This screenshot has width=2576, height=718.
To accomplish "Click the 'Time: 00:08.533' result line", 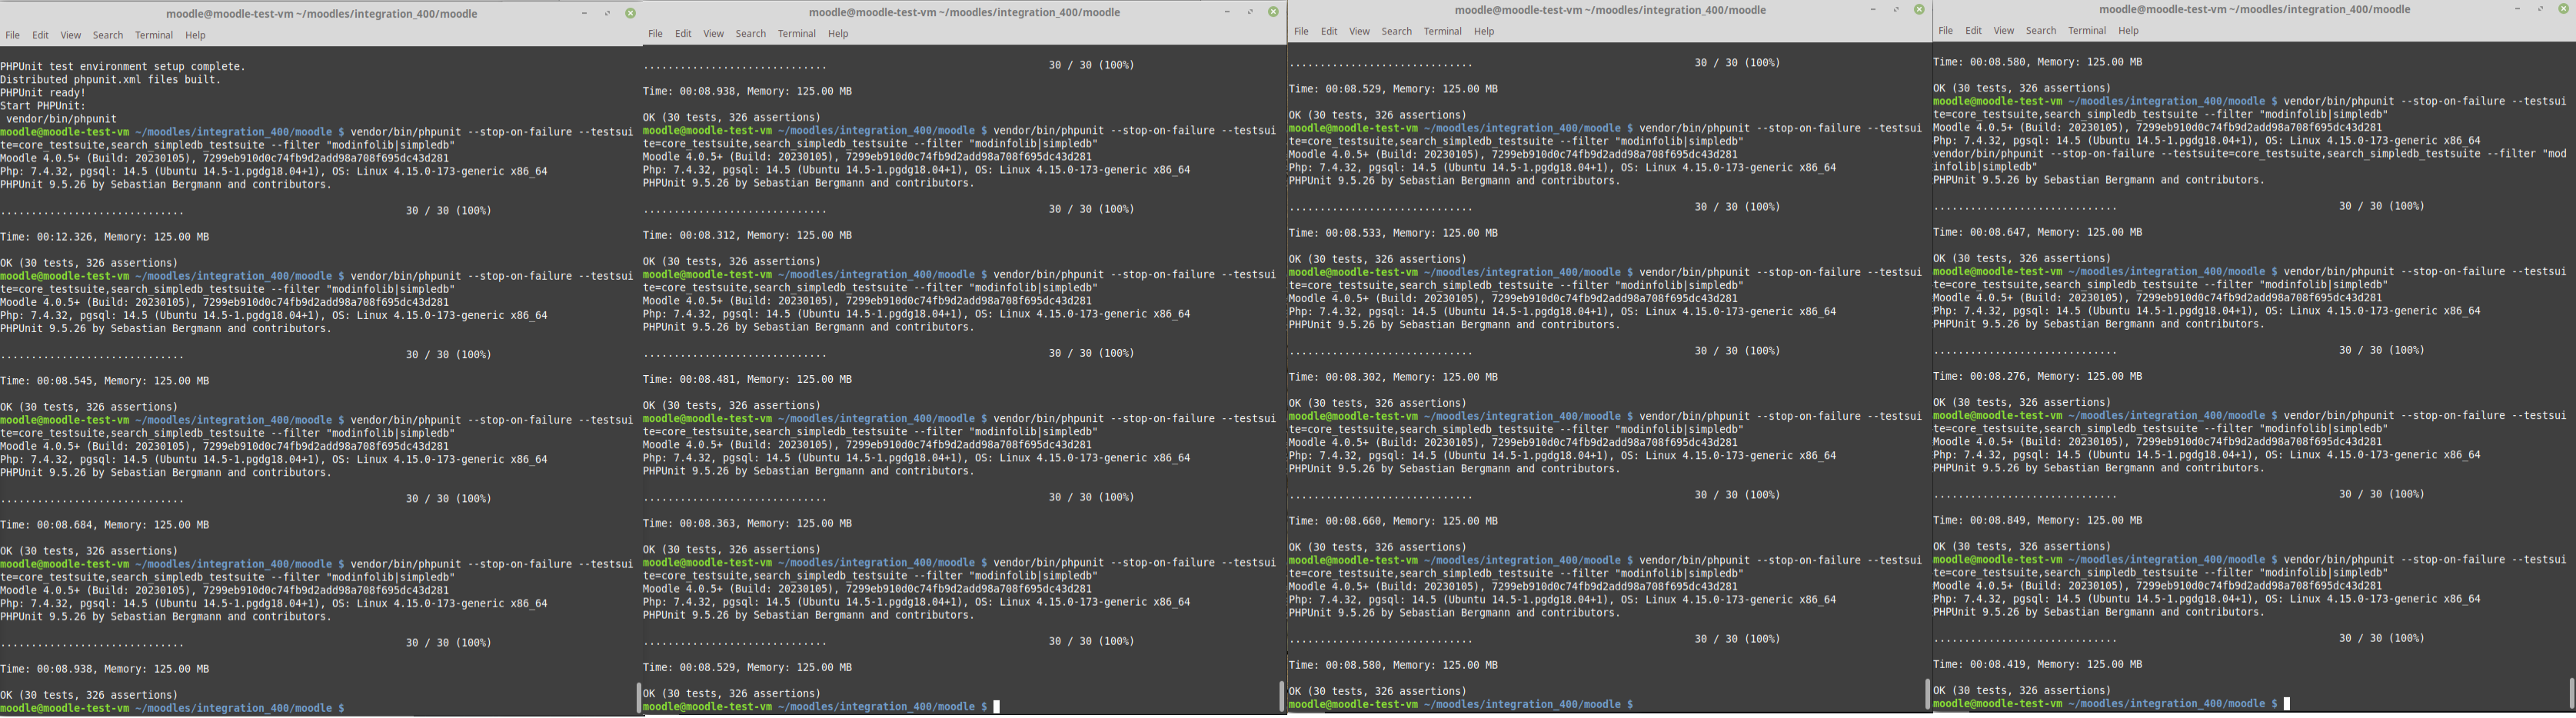I will point(1394,233).
